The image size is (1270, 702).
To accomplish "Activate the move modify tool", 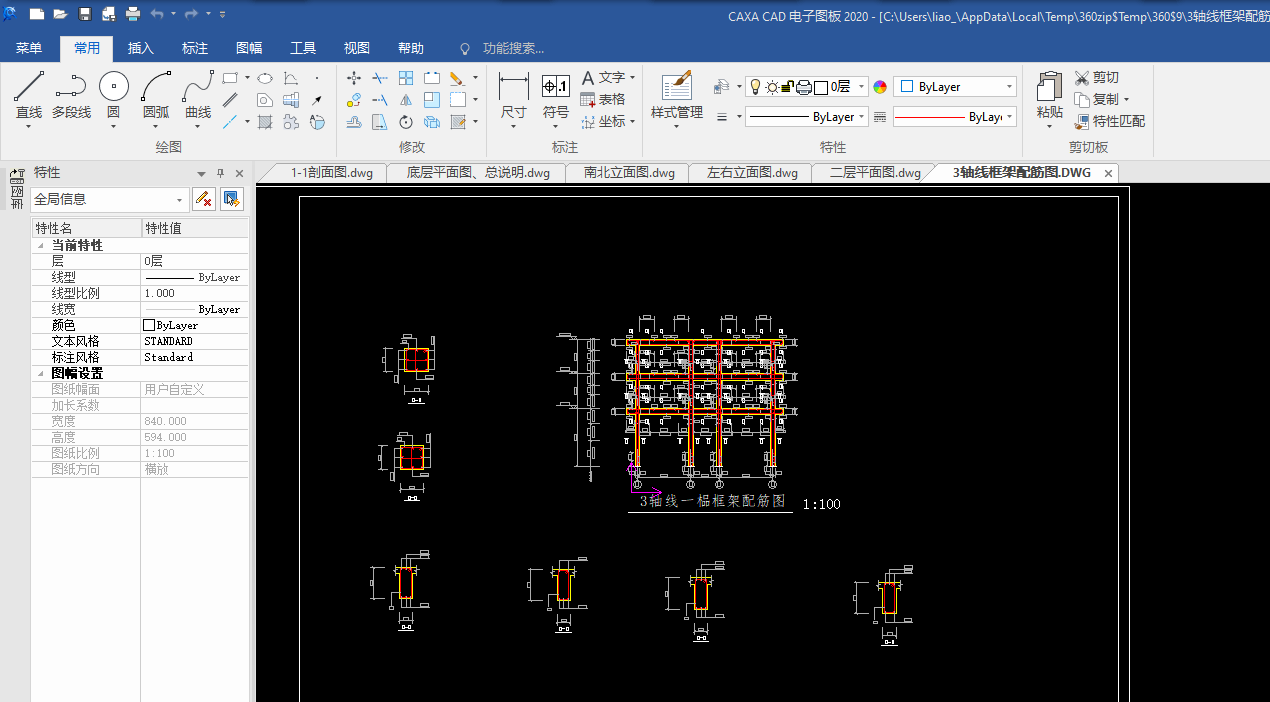I will coord(354,77).
